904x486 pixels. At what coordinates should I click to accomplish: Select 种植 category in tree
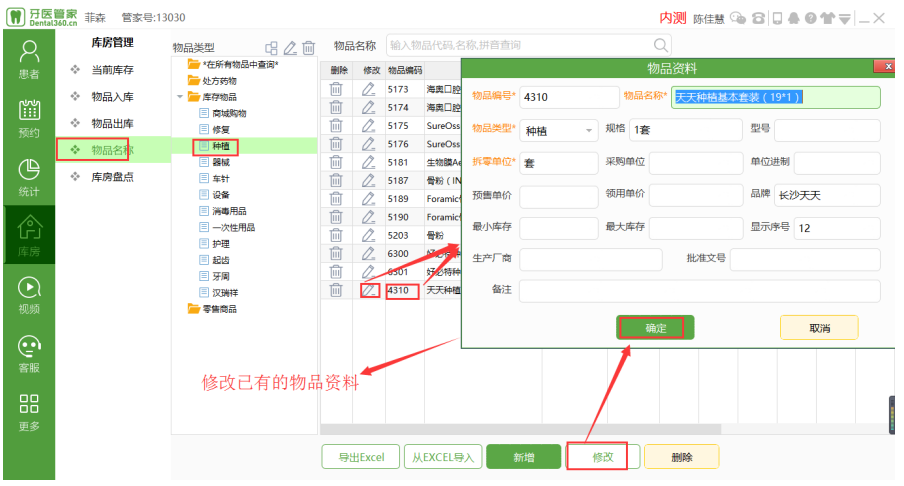click(x=215, y=146)
